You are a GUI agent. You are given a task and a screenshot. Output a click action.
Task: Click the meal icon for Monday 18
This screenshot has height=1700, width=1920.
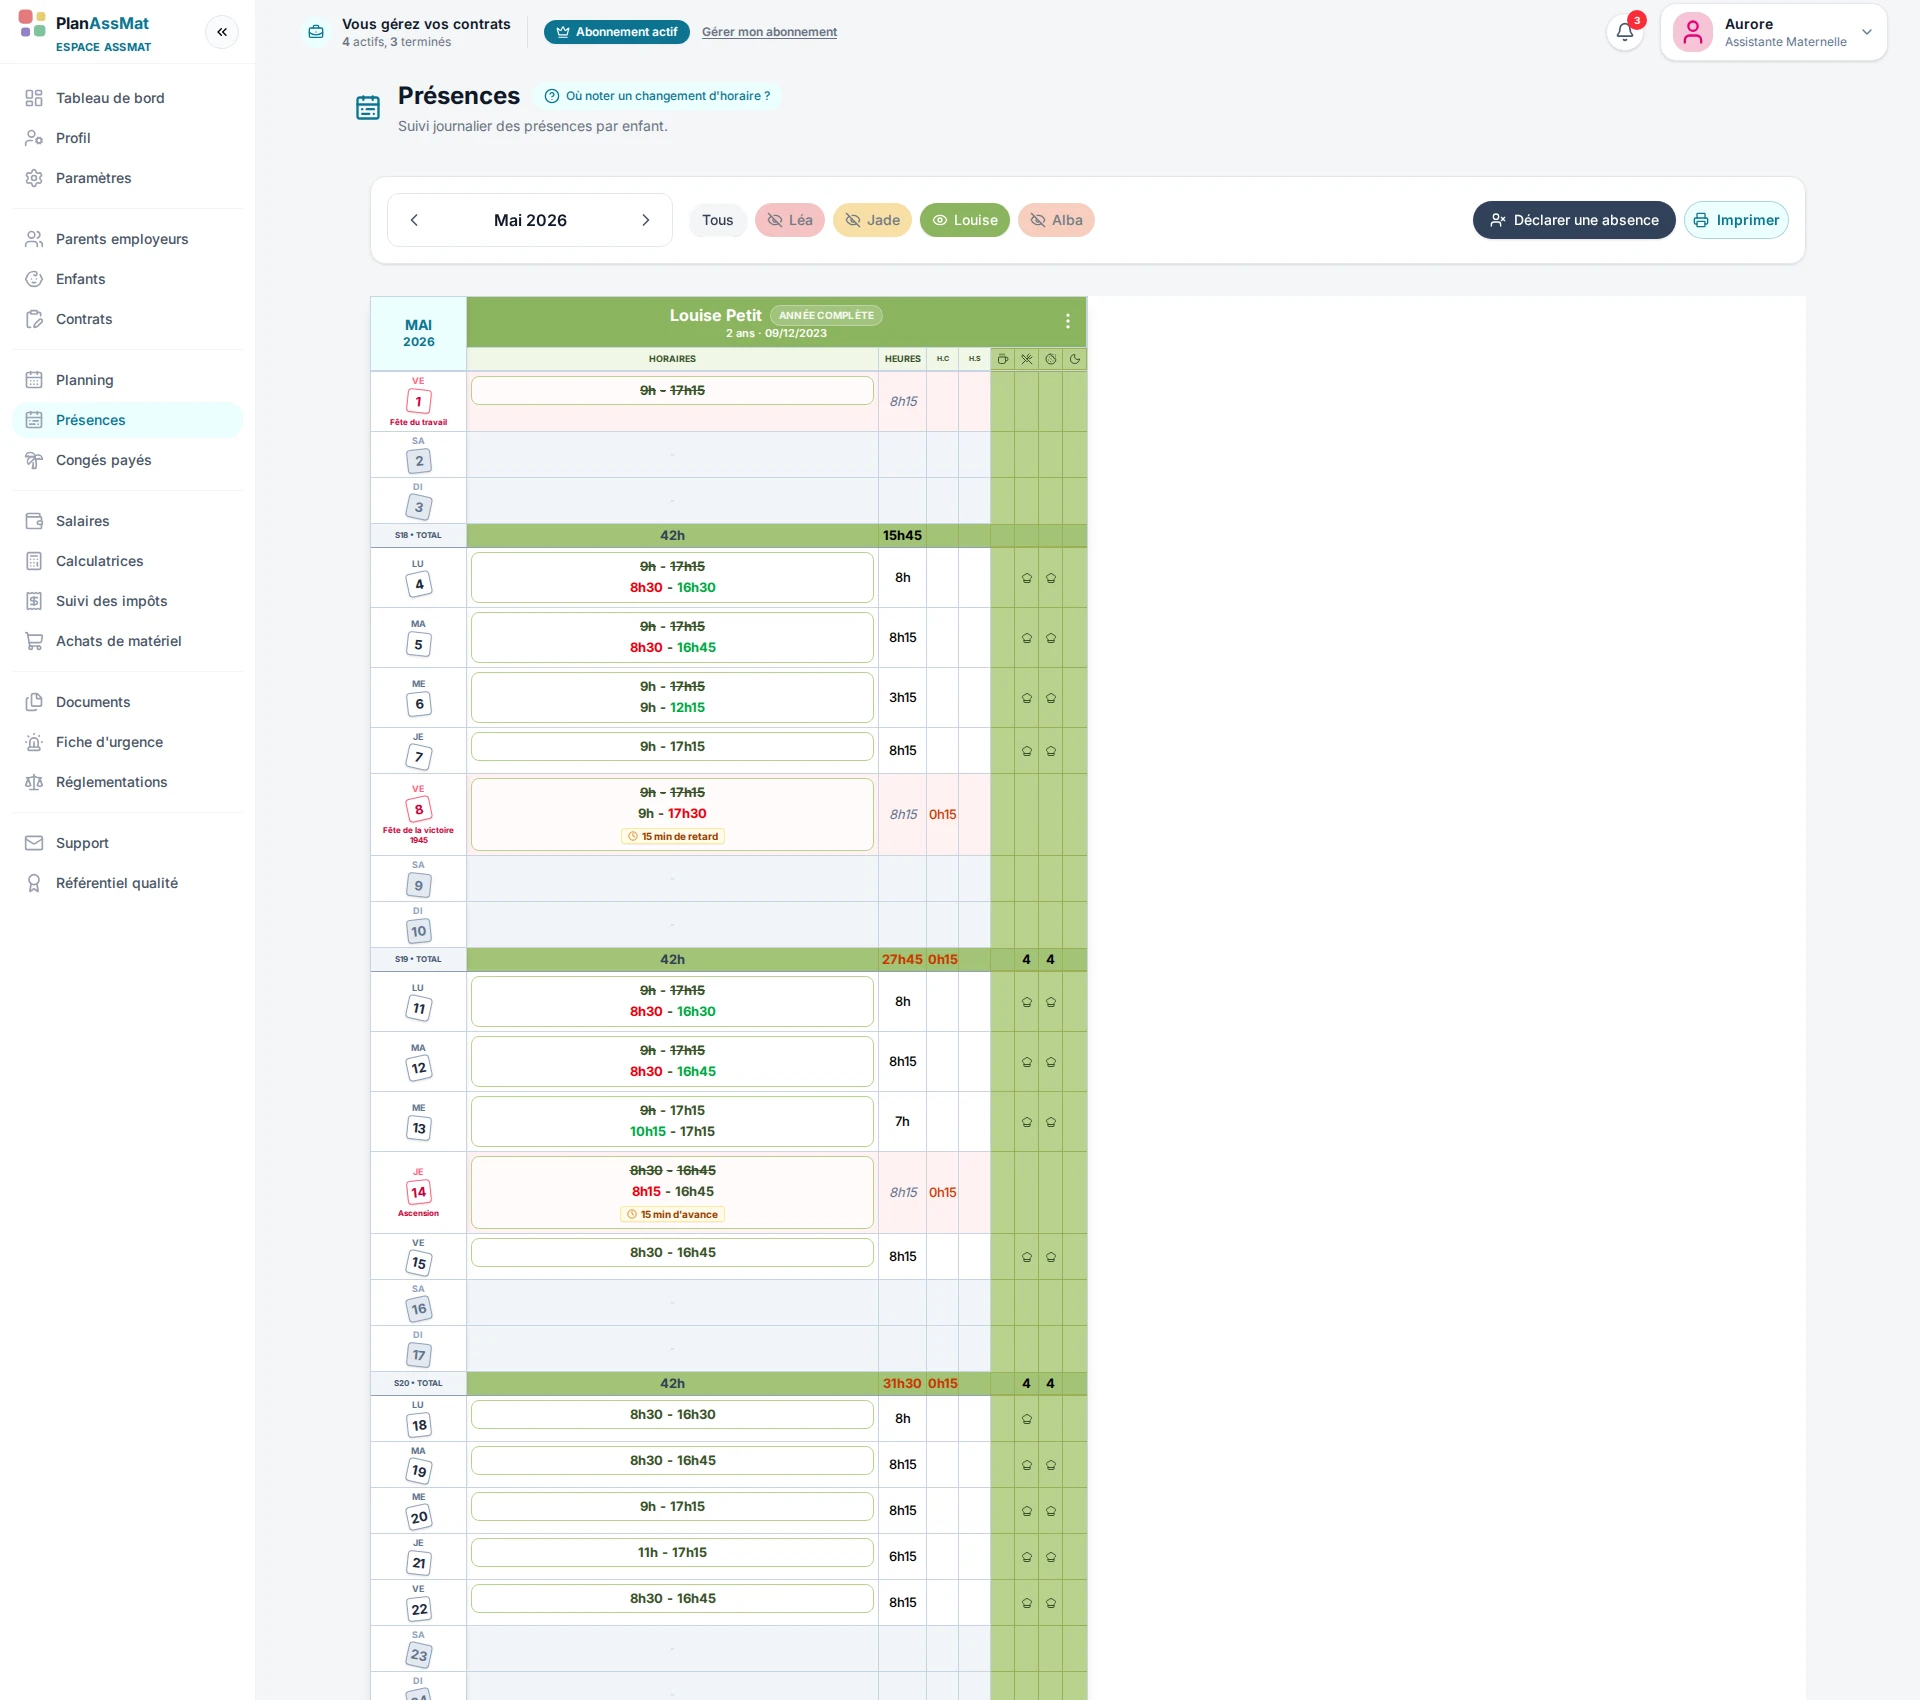pyautogui.click(x=1026, y=1419)
